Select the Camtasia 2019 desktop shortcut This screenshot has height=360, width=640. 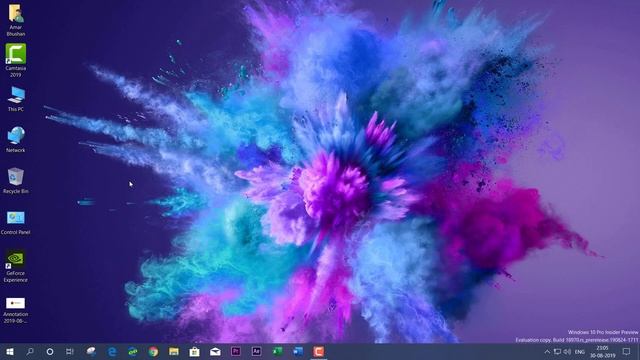pos(16,60)
